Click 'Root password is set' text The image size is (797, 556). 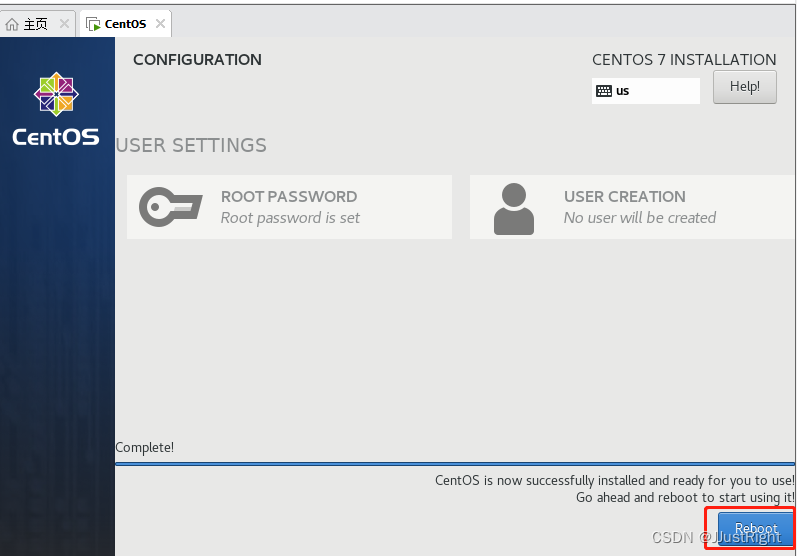[290, 218]
